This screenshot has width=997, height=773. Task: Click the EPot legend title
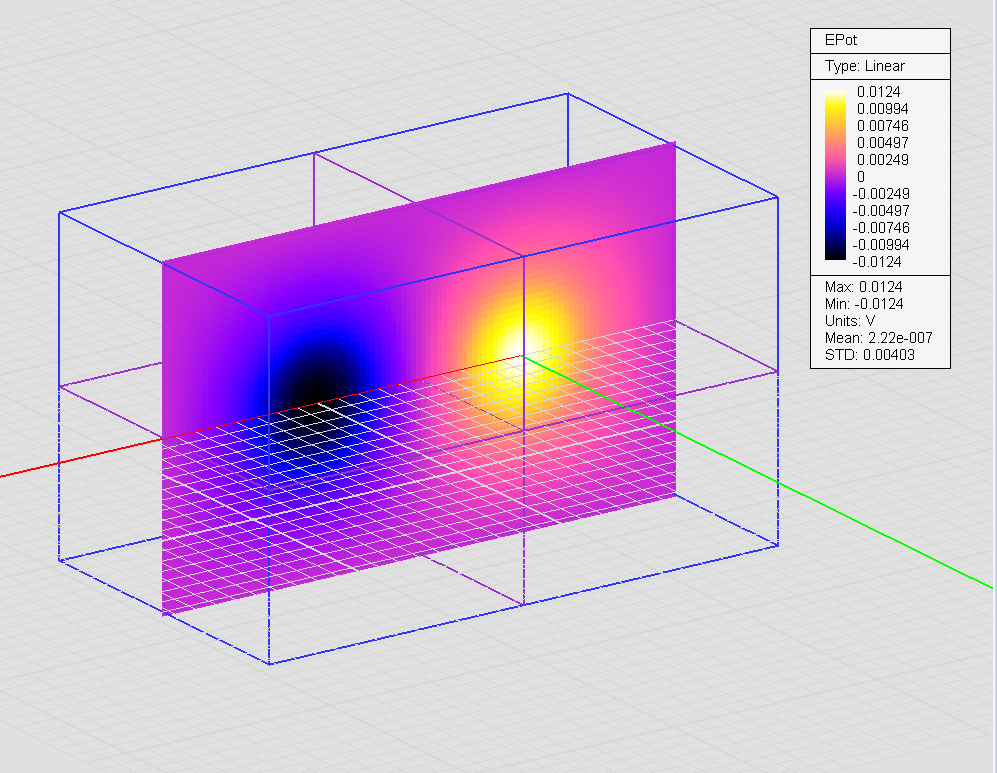point(842,41)
